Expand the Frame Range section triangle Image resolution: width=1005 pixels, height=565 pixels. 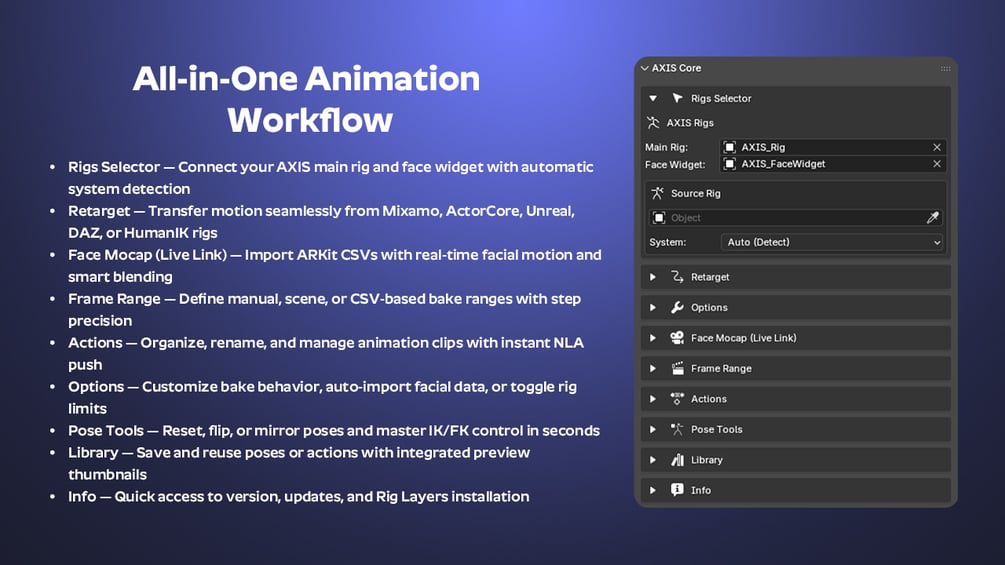[x=652, y=368]
